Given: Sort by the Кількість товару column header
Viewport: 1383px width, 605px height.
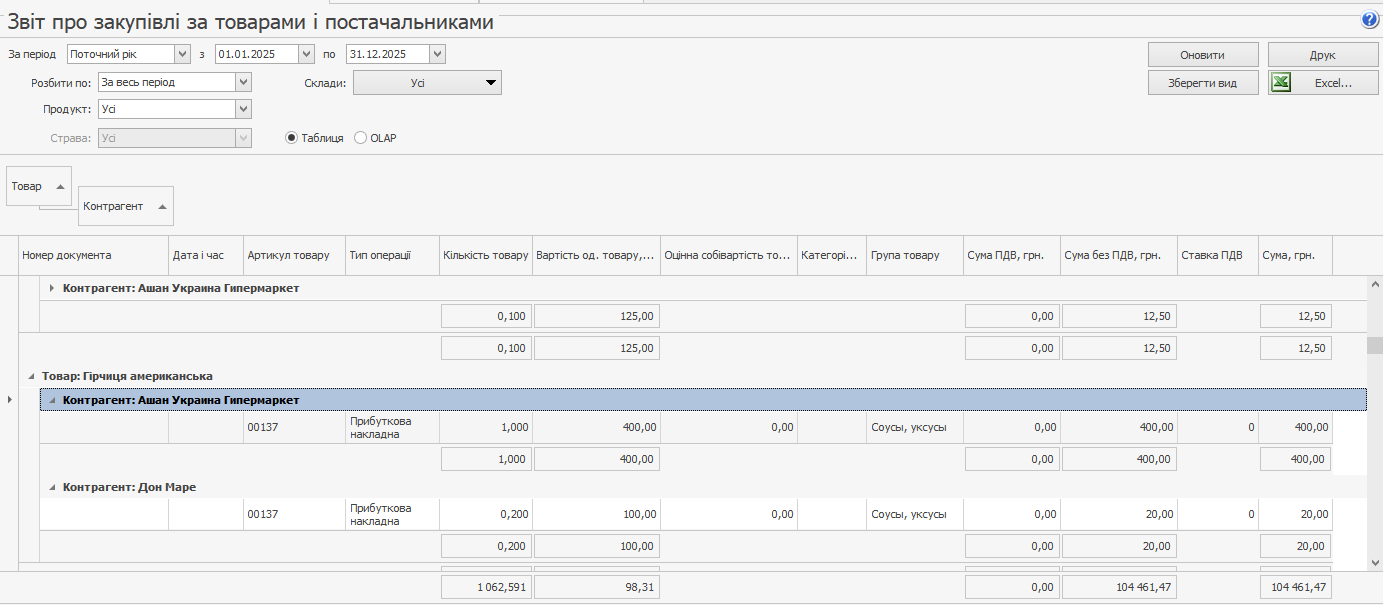Looking at the screenshot, I should (485, 255).
